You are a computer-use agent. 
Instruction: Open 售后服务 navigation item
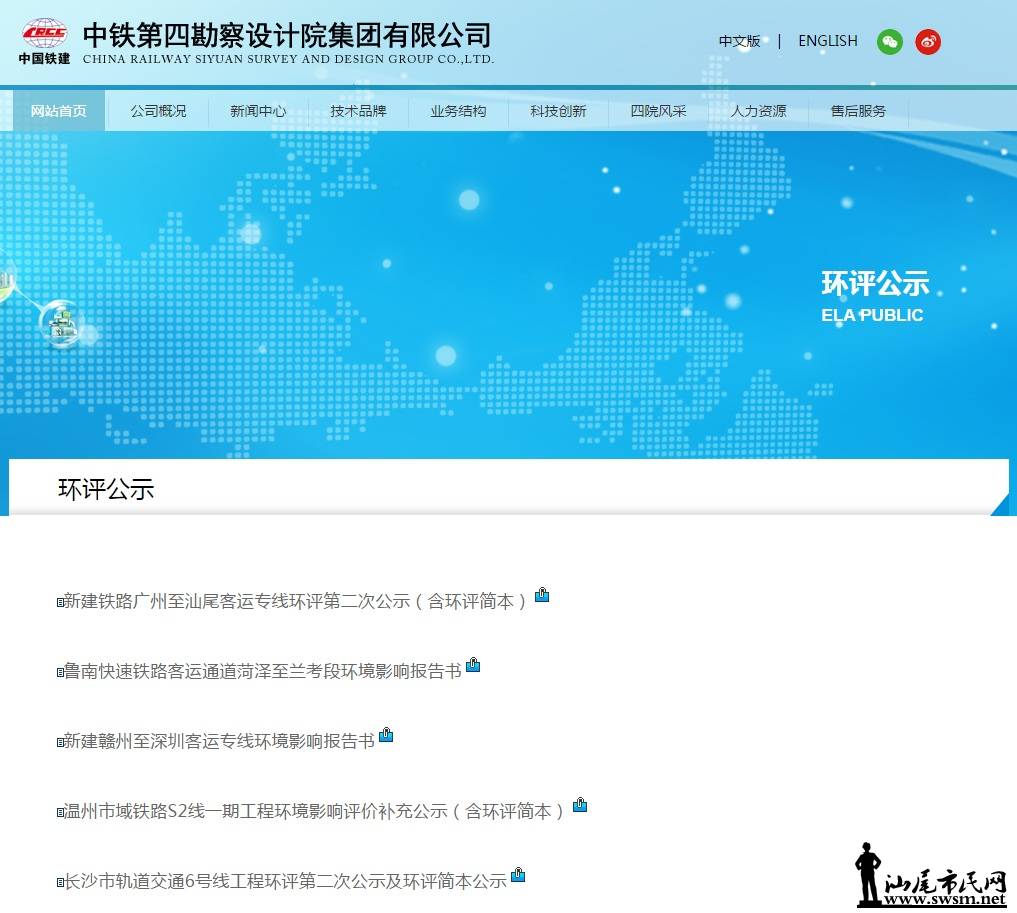click(x=858, y=111)
